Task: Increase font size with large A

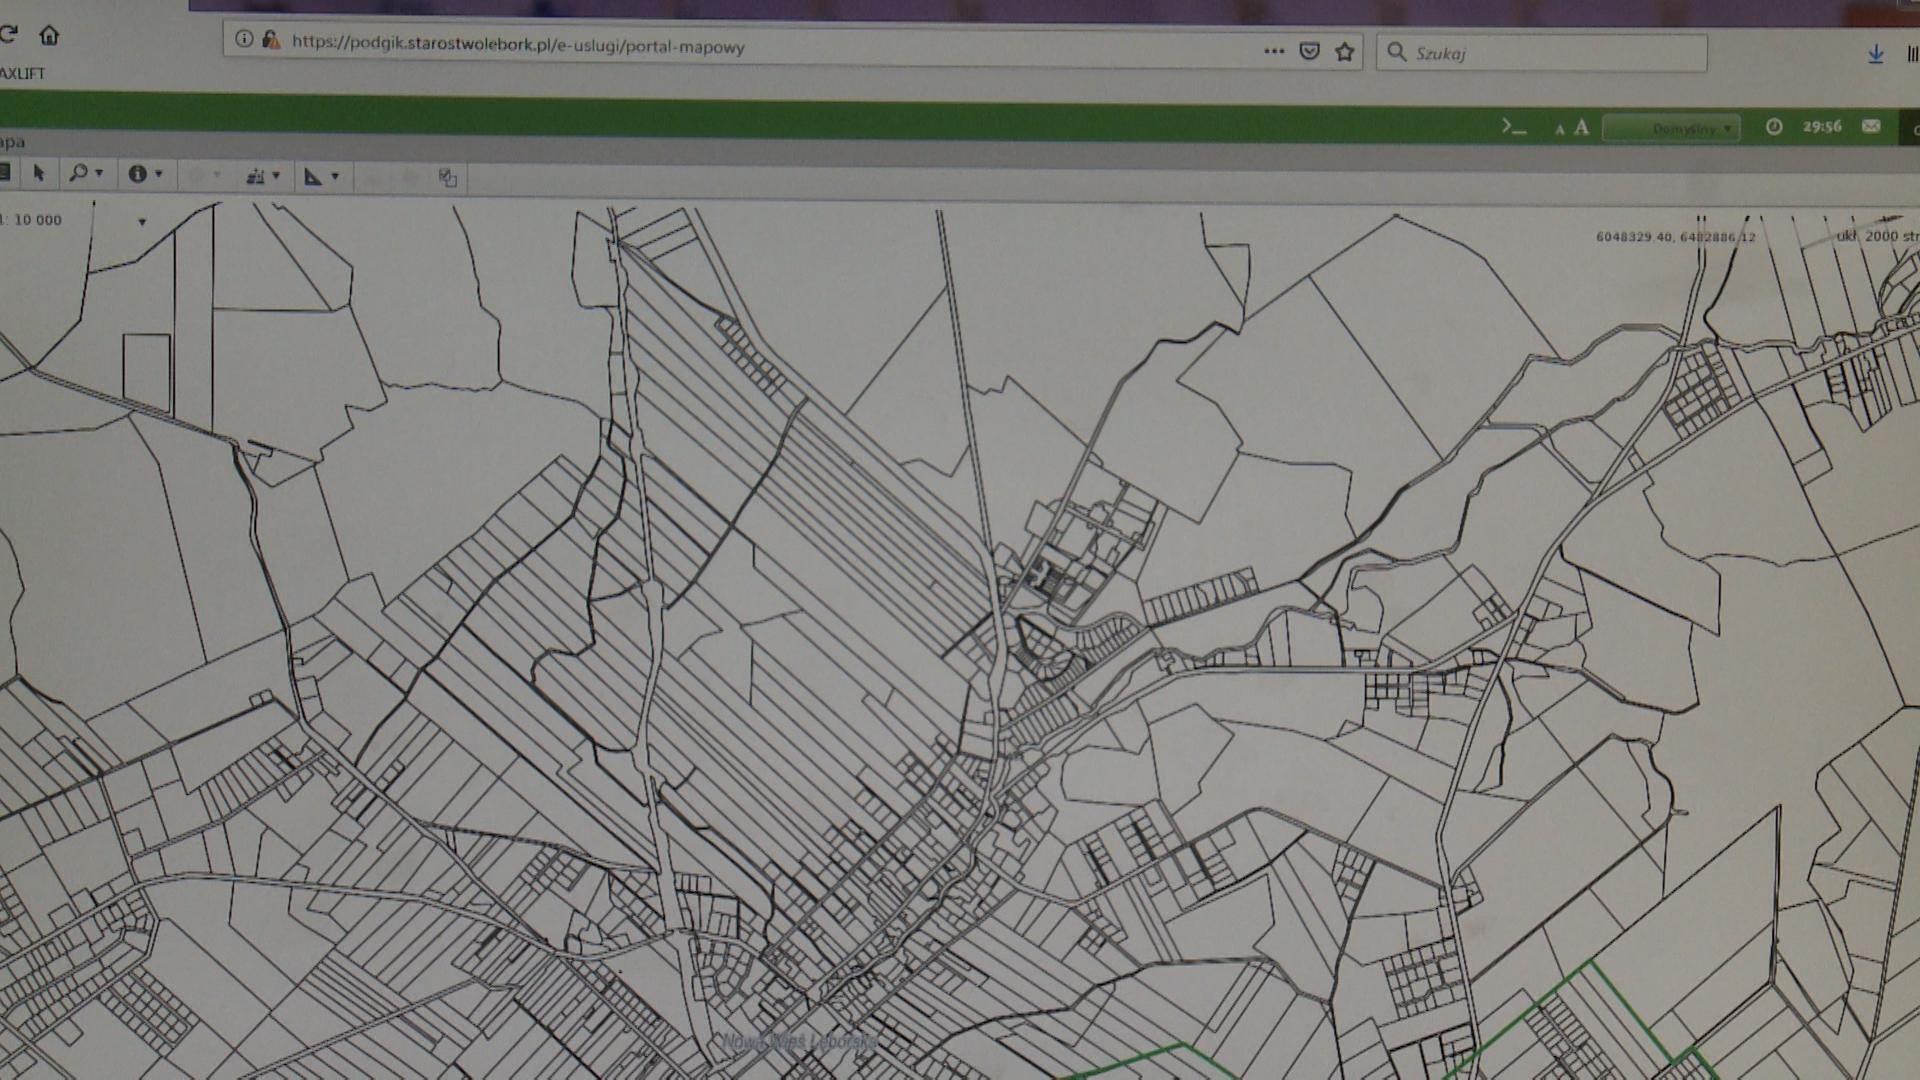Action: click(x=1581, y=127)
